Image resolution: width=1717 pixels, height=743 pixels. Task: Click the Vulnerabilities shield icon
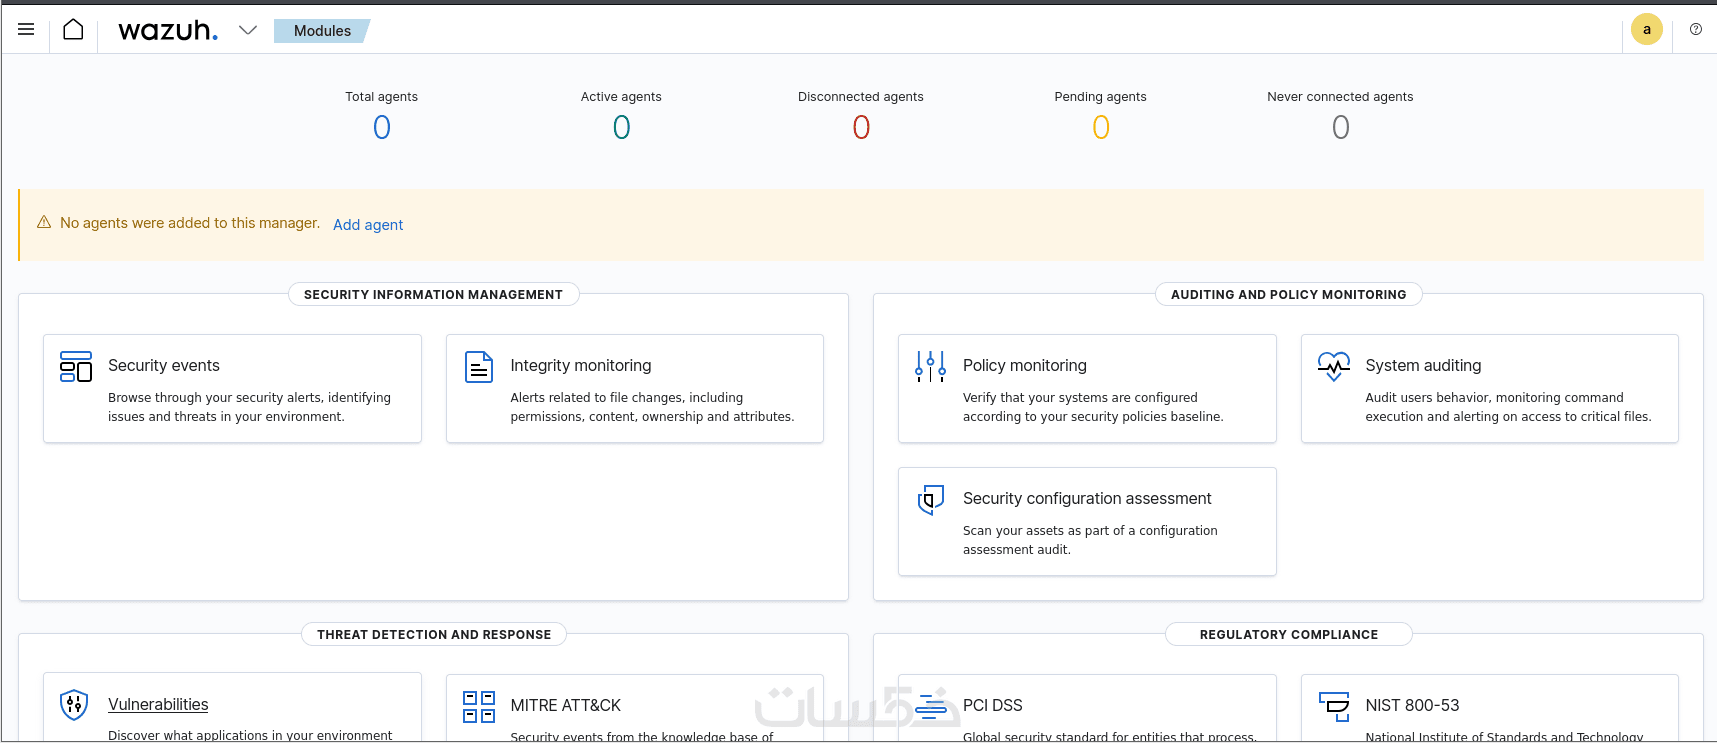tap(74, 705)
